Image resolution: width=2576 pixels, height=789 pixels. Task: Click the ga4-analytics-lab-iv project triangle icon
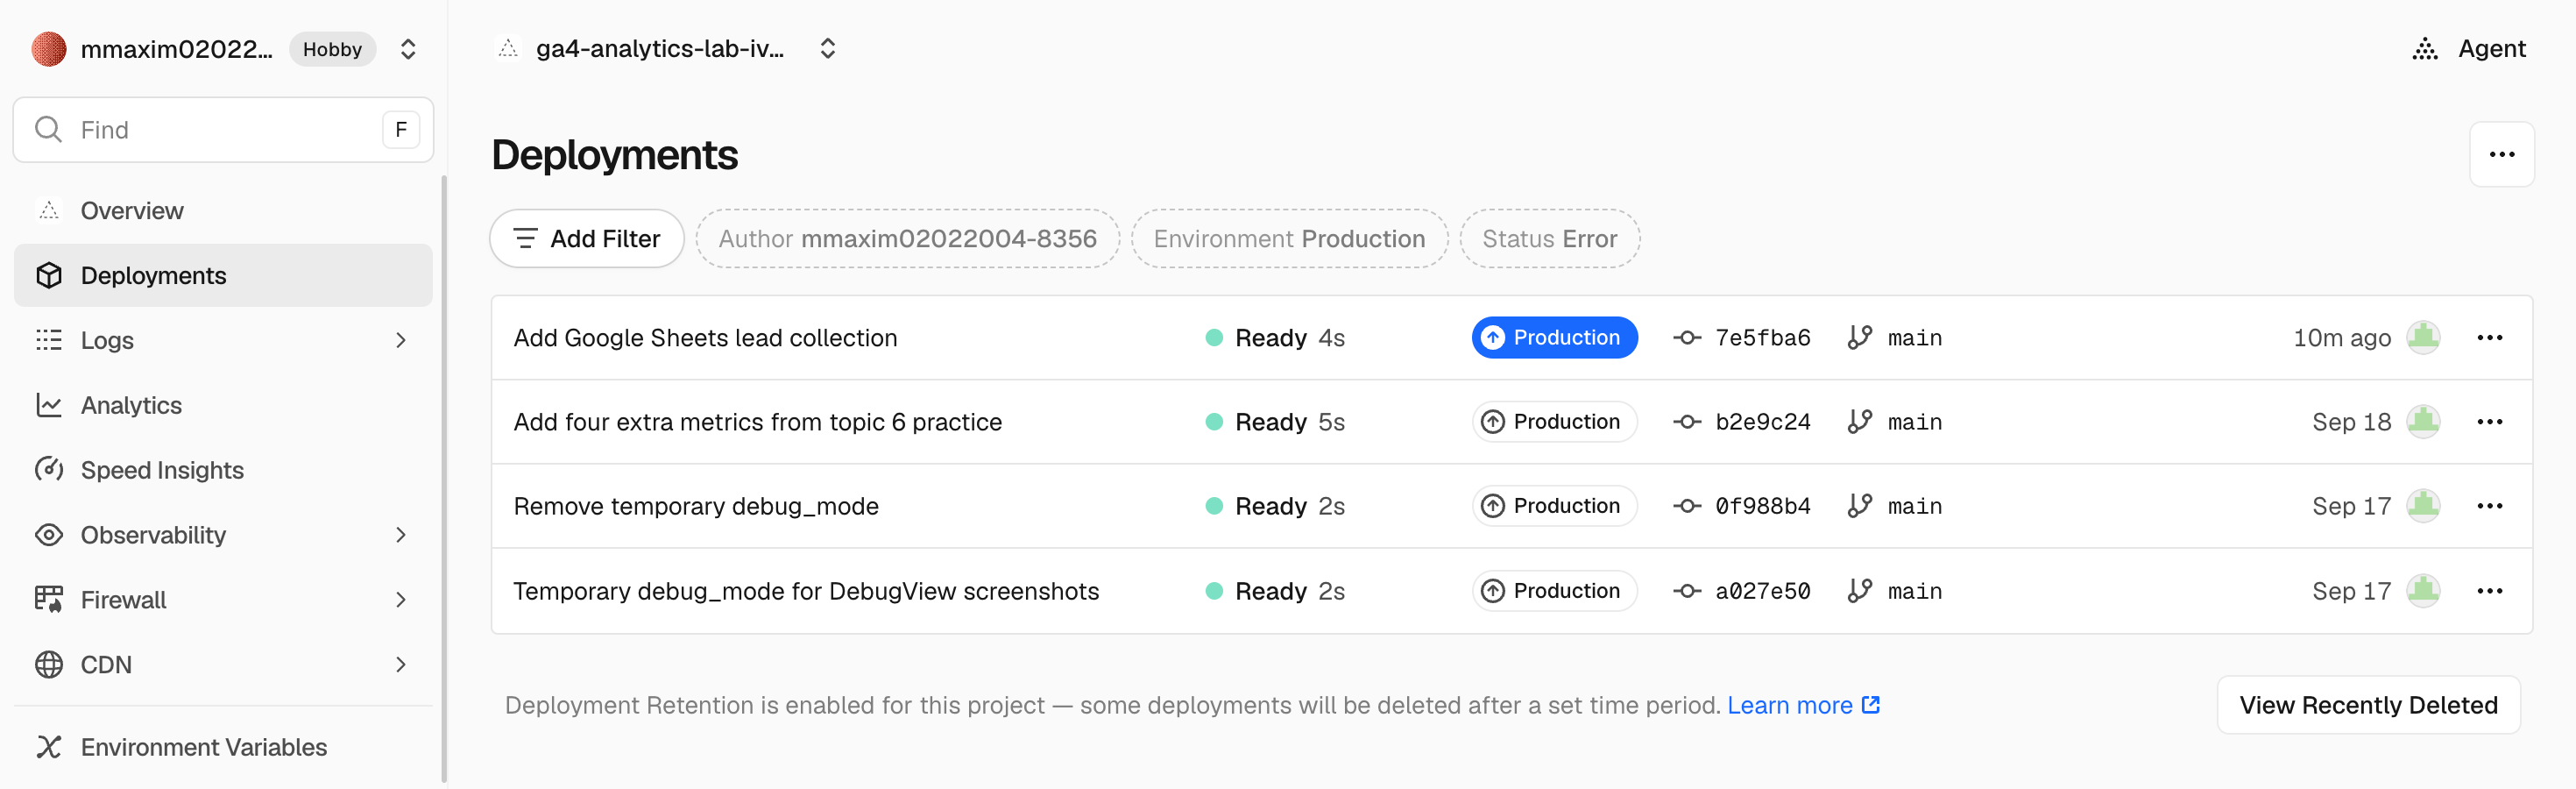point(508,48)
